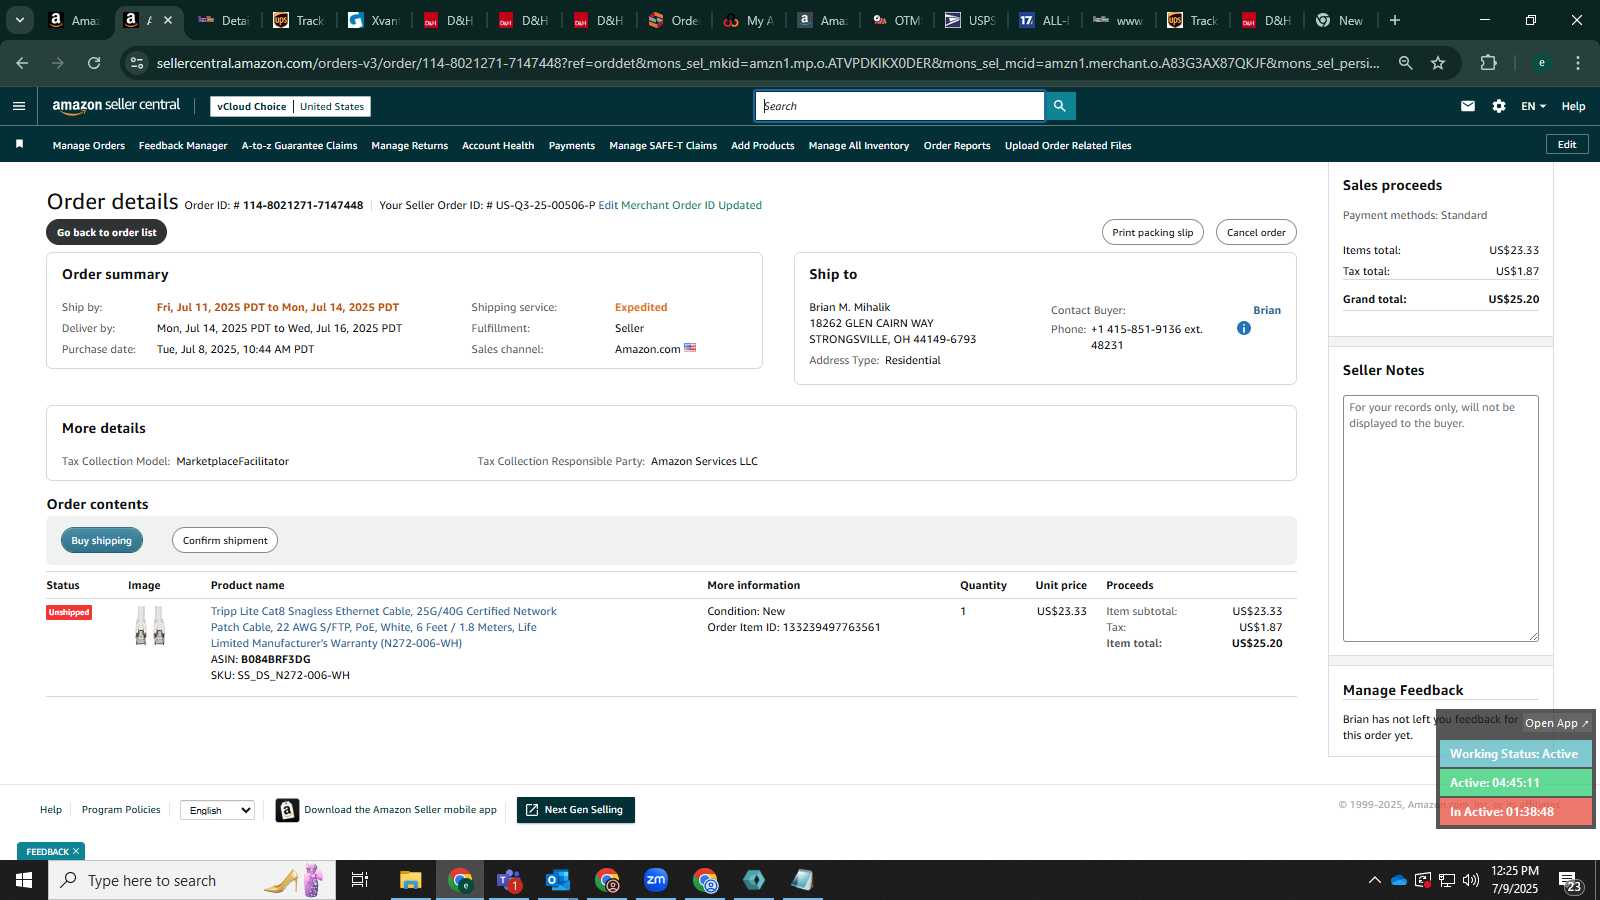Click the Brian contact buyer link
This screenshot has width=1600, height=900.
point(1267,310)
